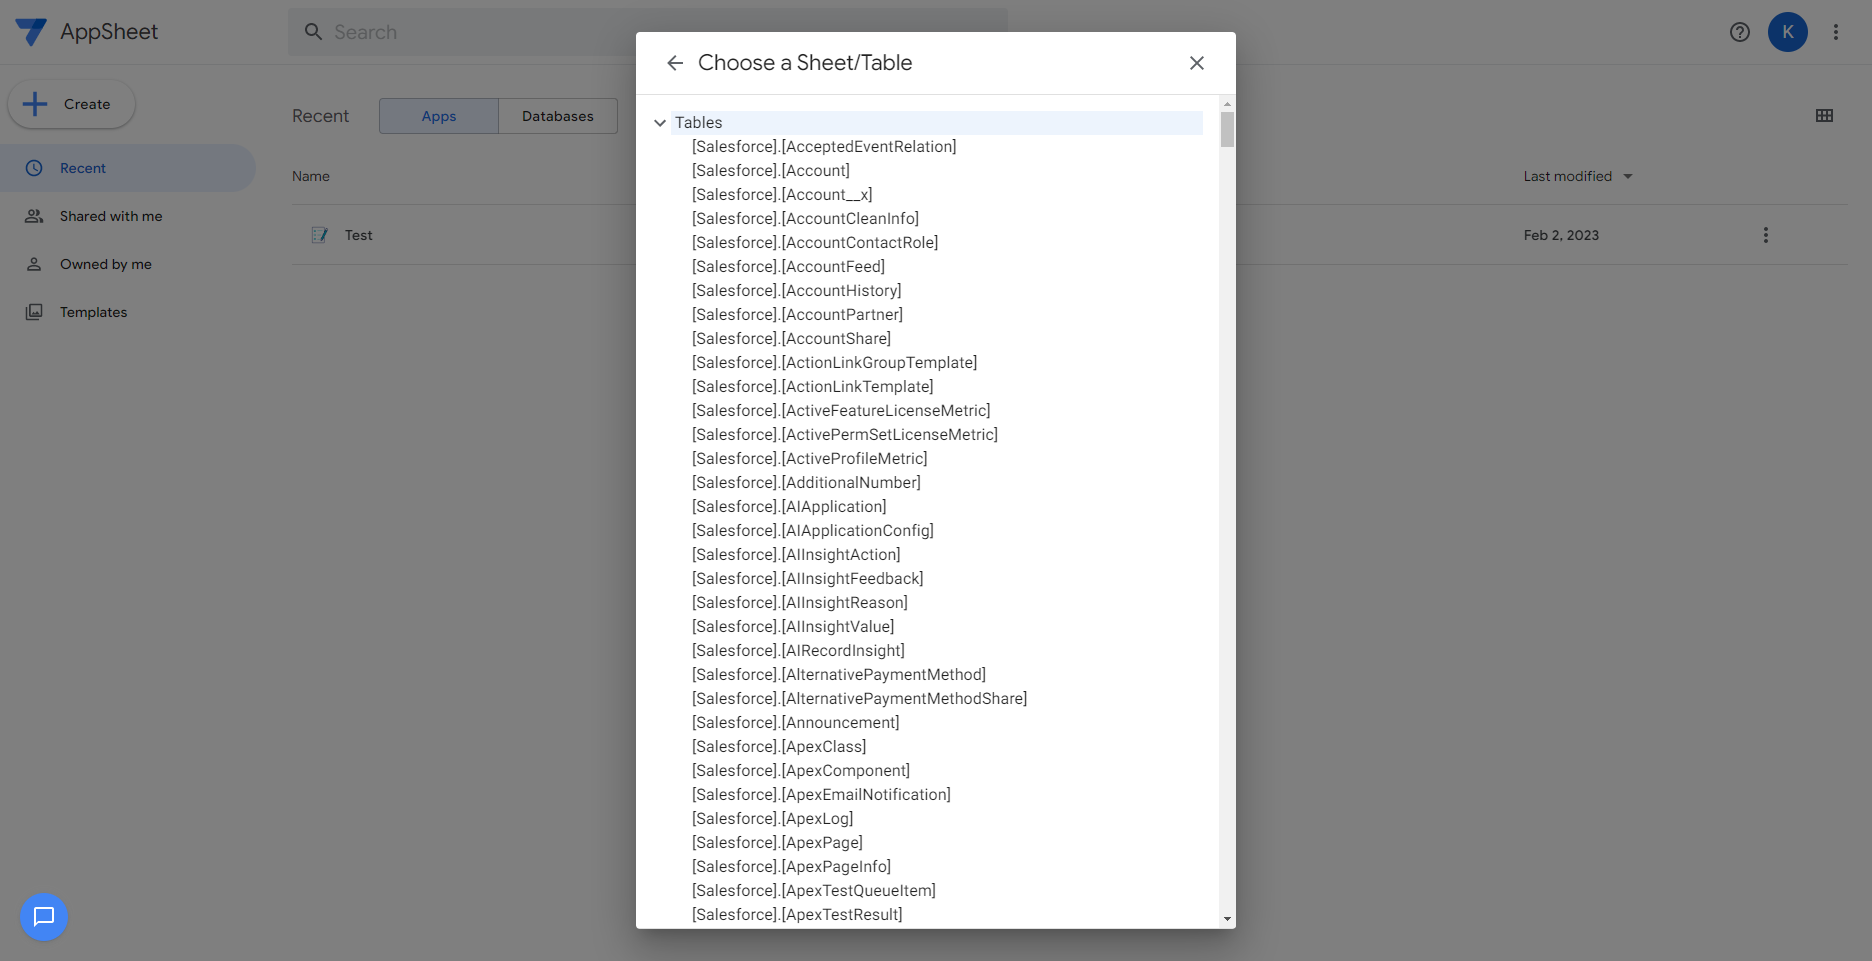Viewport: 1872px width, 961px height.
Task: Select [Salesforce].[AccountHistory] table
Action: tap(796, 291)
